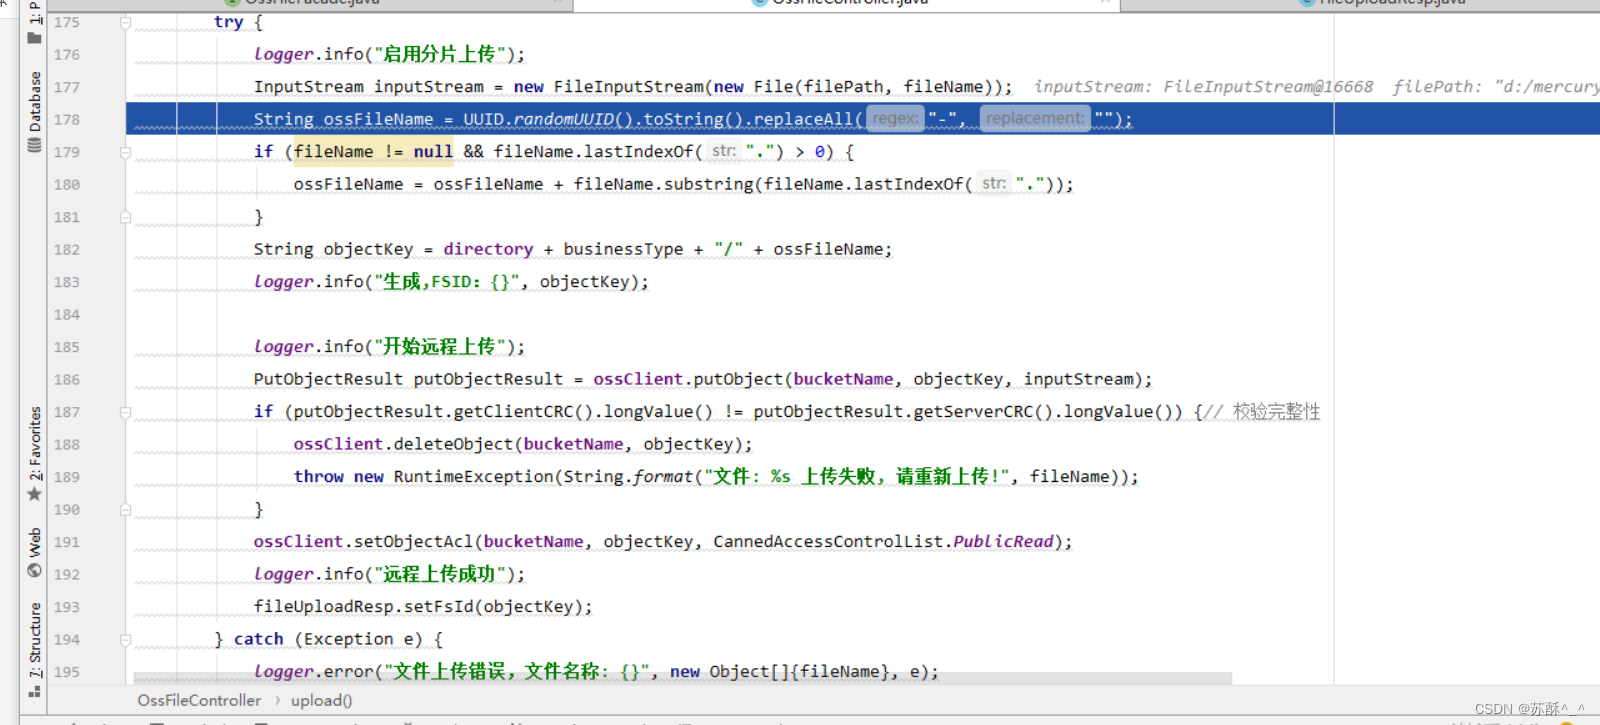Collapse the CRC check block at line 187
Image resolution: width=1600 pixels, height=725 pixels.
pos(125,412)
